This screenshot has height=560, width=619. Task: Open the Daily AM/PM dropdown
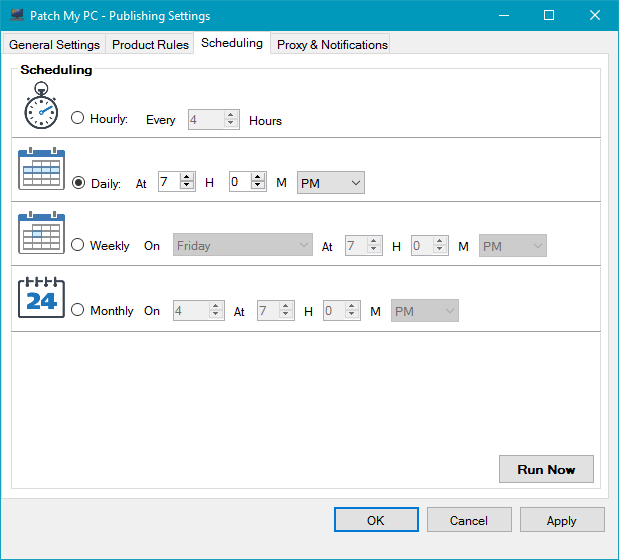click(x=331, y=183)
